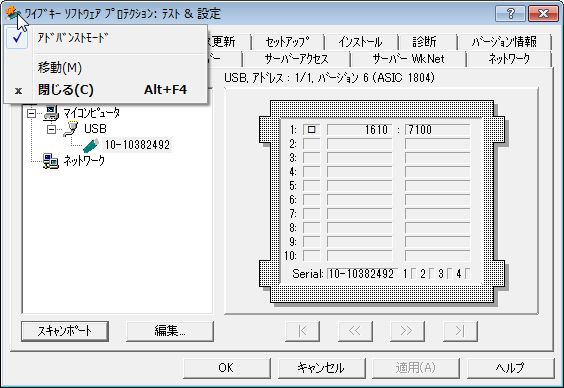Toggle checkbox 3 beside Serial number

click(450, 274)
